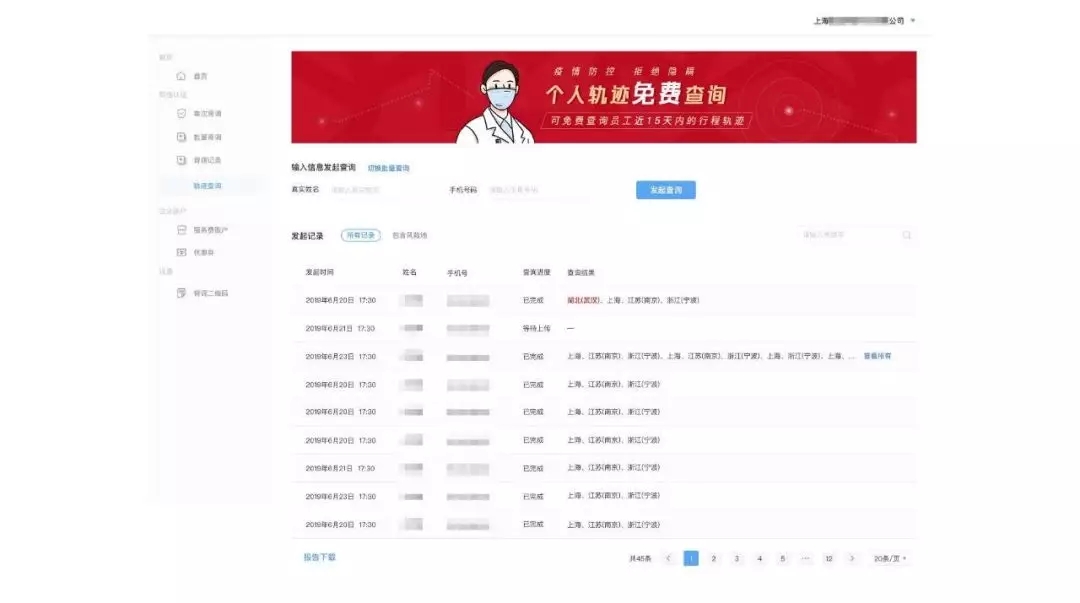
Task: Go to next page arrow
Action: [852, 558]
